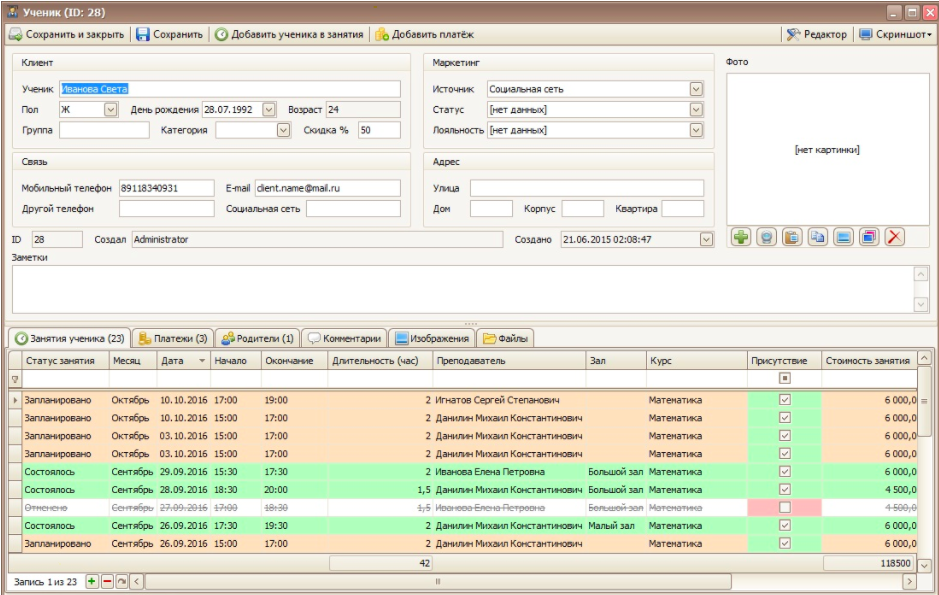Screen dimensions: 939x595
Task: Click the Редактор toolbar button
Action: (x=816, y=34)
